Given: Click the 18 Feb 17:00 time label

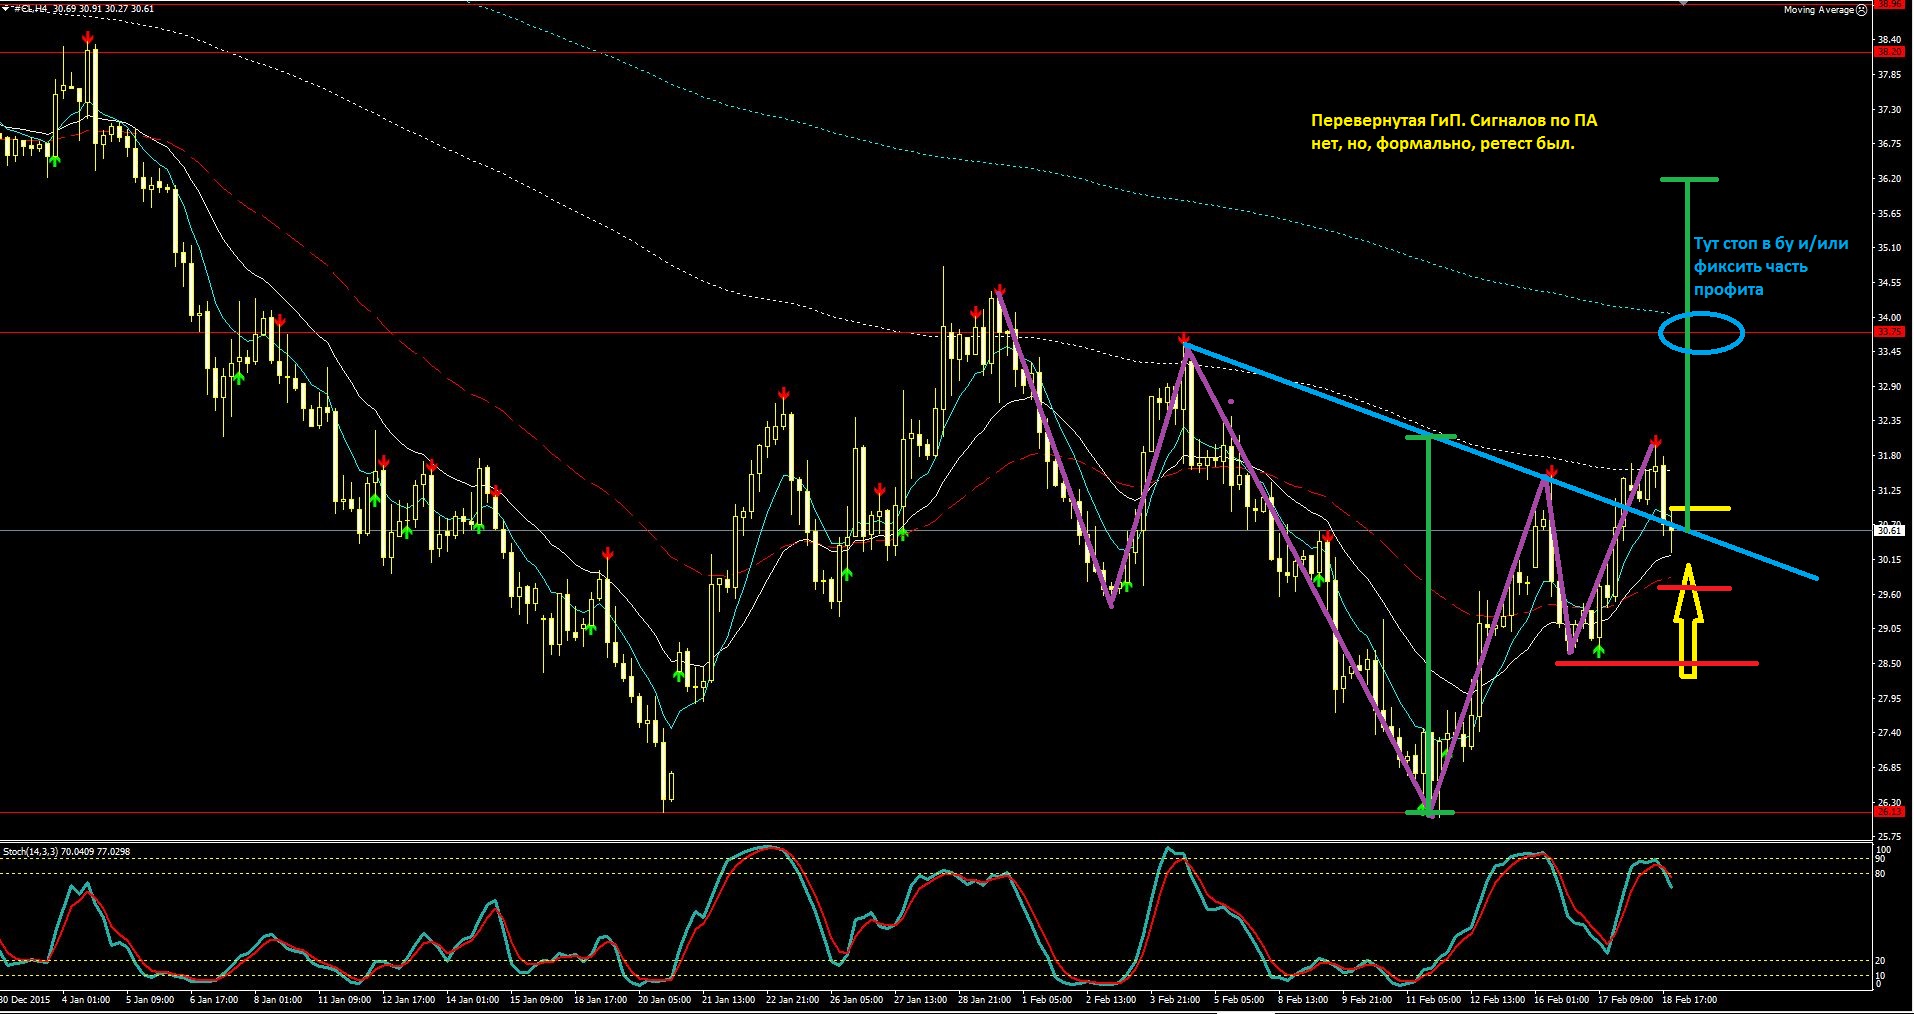Looking at the screenshot, I should pyautogui.click(x=1690, y=999).
